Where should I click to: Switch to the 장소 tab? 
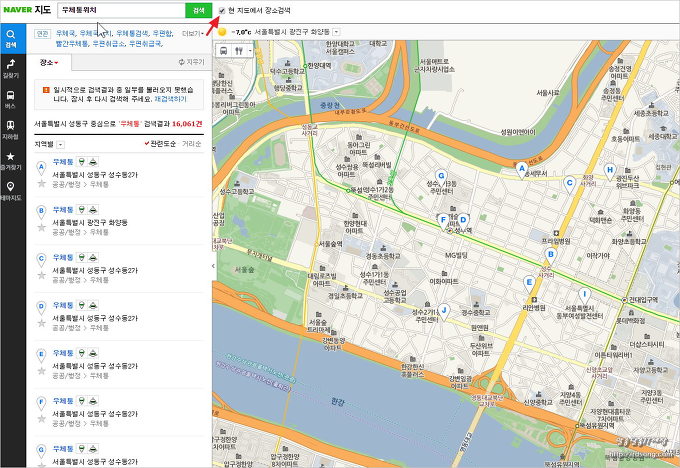click(49, 62)
